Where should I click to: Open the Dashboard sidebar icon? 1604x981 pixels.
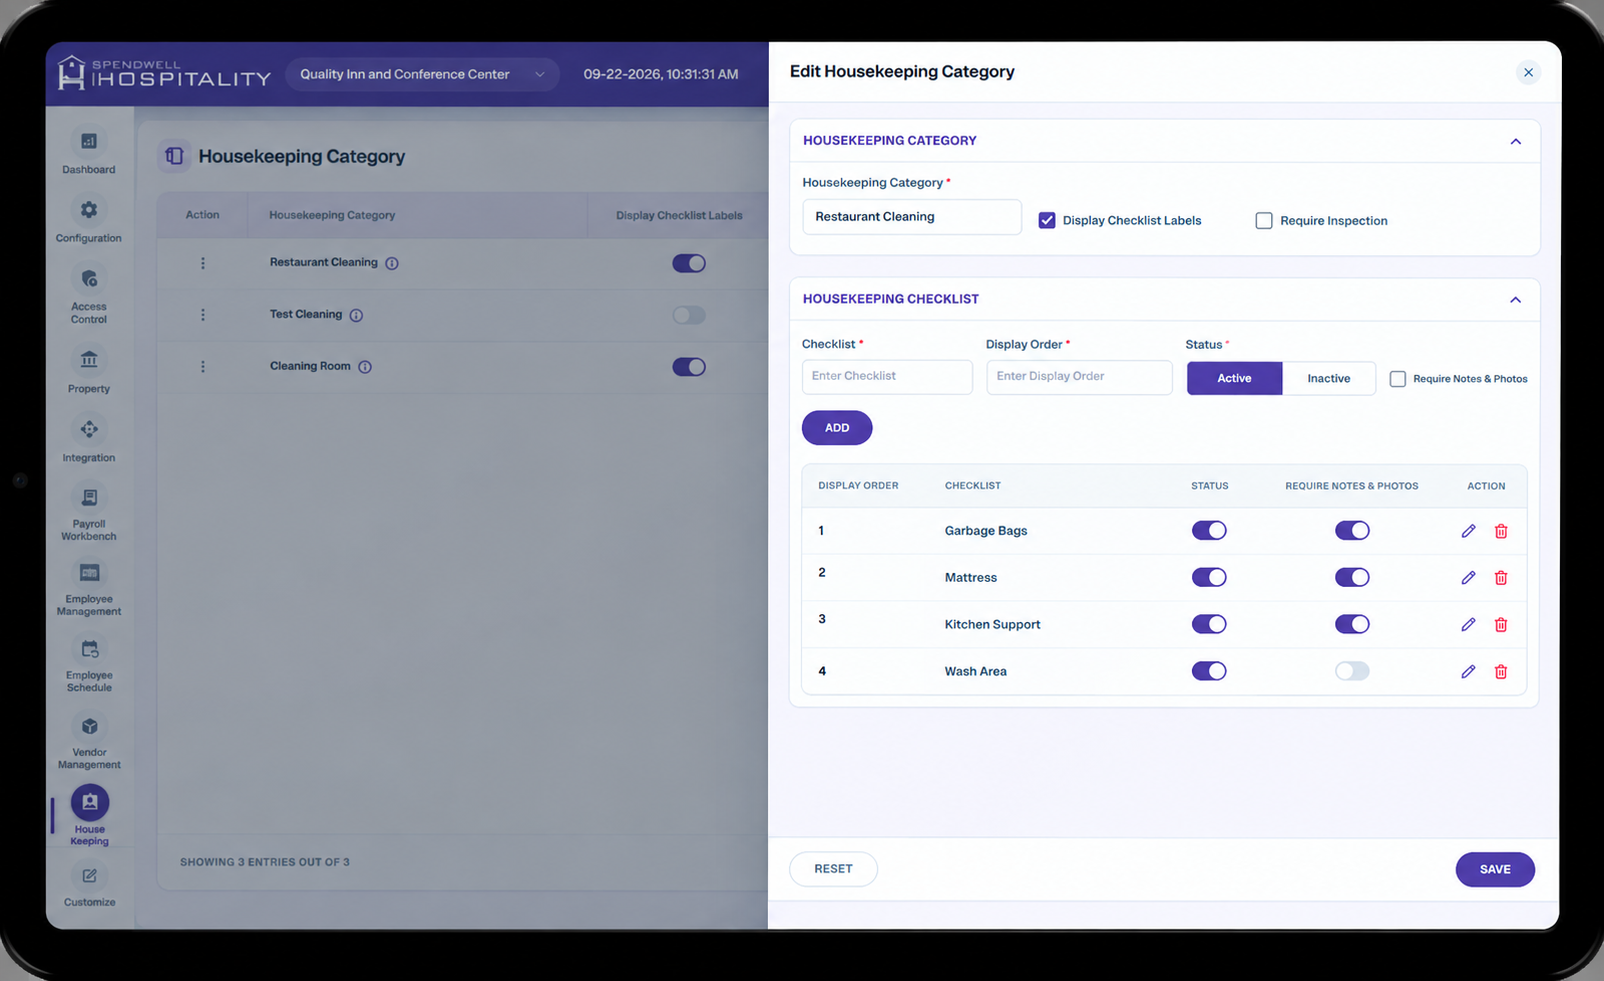(x=89, y=142)
